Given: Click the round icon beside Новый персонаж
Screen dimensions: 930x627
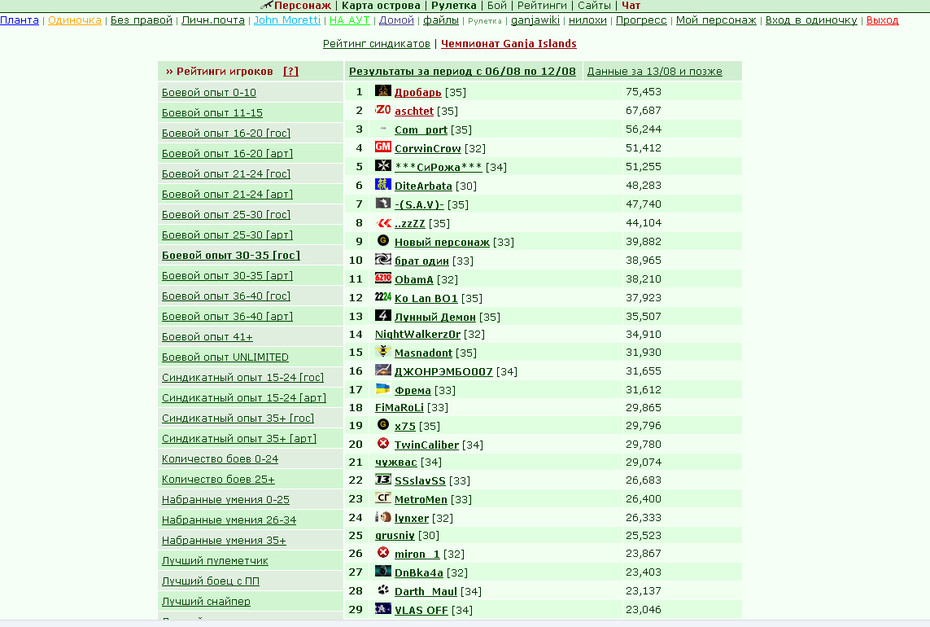Looking at the screenshot, I should point(383,241).
